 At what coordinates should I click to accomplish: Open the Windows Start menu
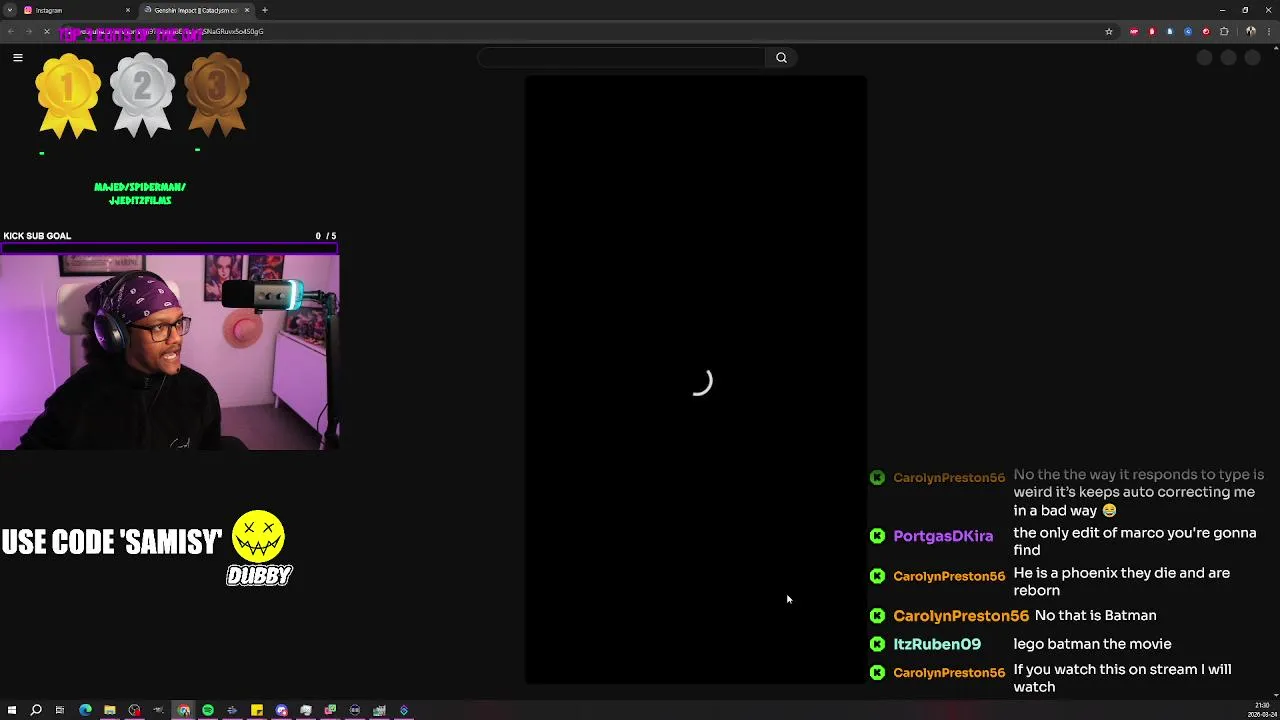pos(12,710)
